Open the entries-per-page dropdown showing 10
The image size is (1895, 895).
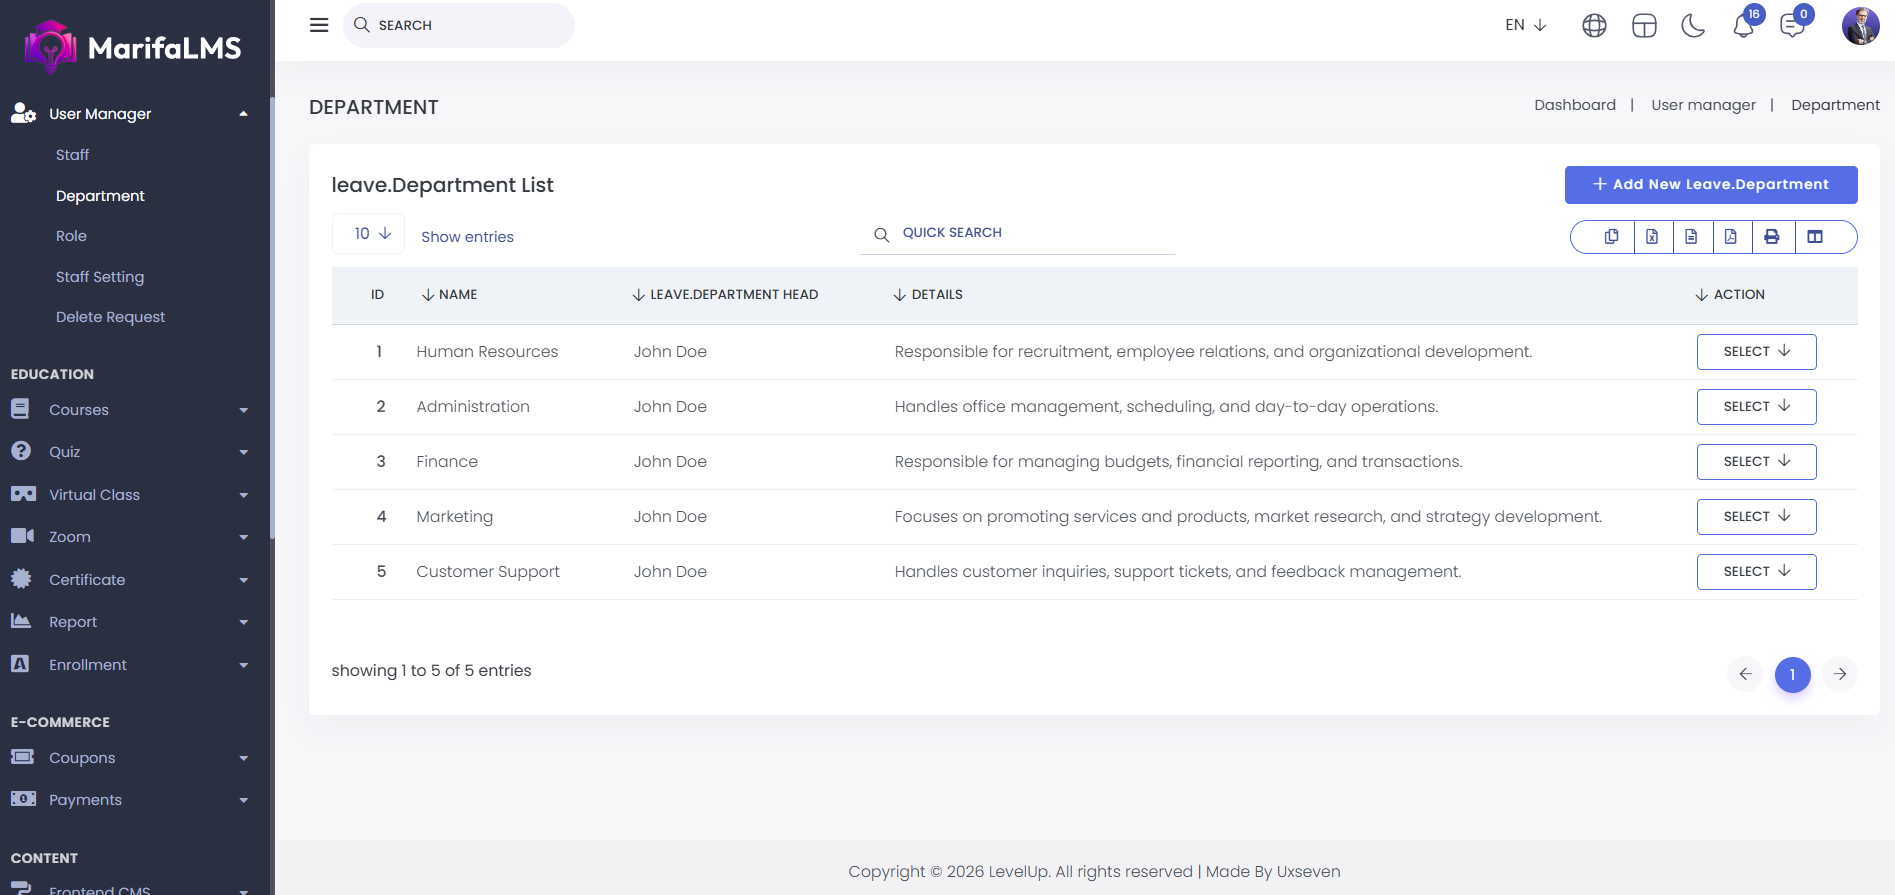click(x=369, y=233)
